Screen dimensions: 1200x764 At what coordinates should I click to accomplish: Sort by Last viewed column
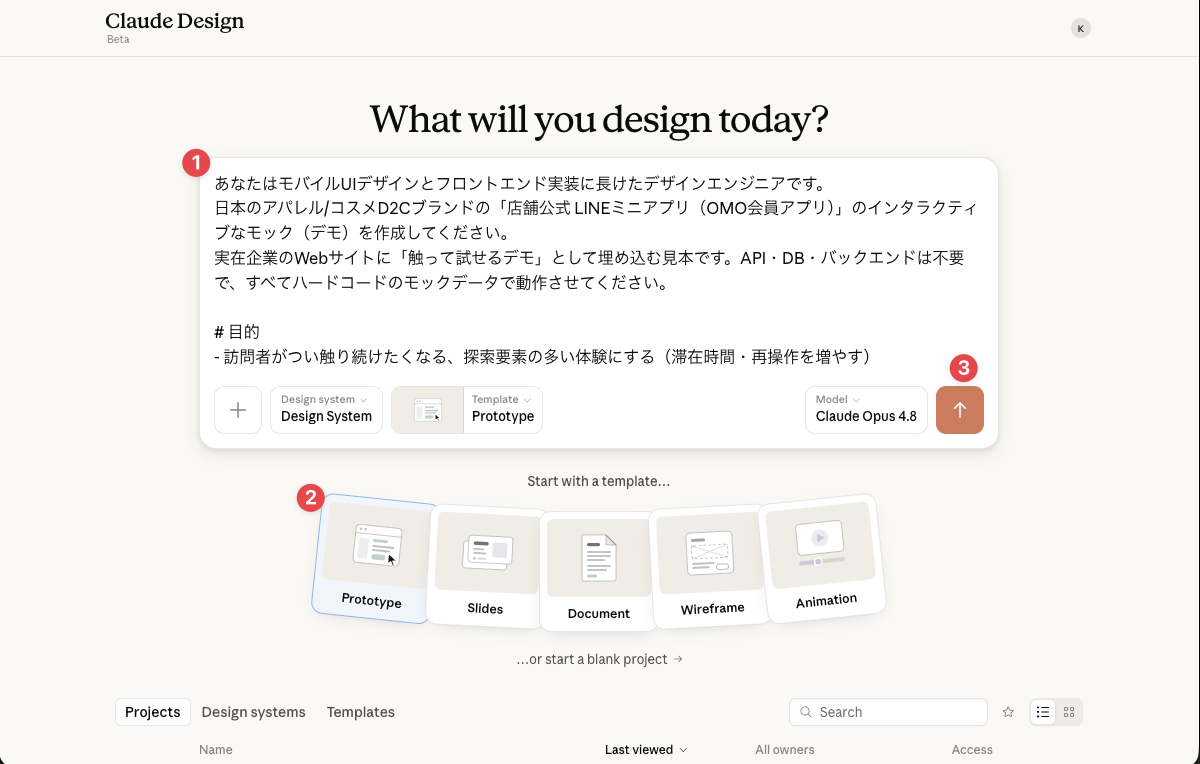pyautogui.click(x=646, y=749)
